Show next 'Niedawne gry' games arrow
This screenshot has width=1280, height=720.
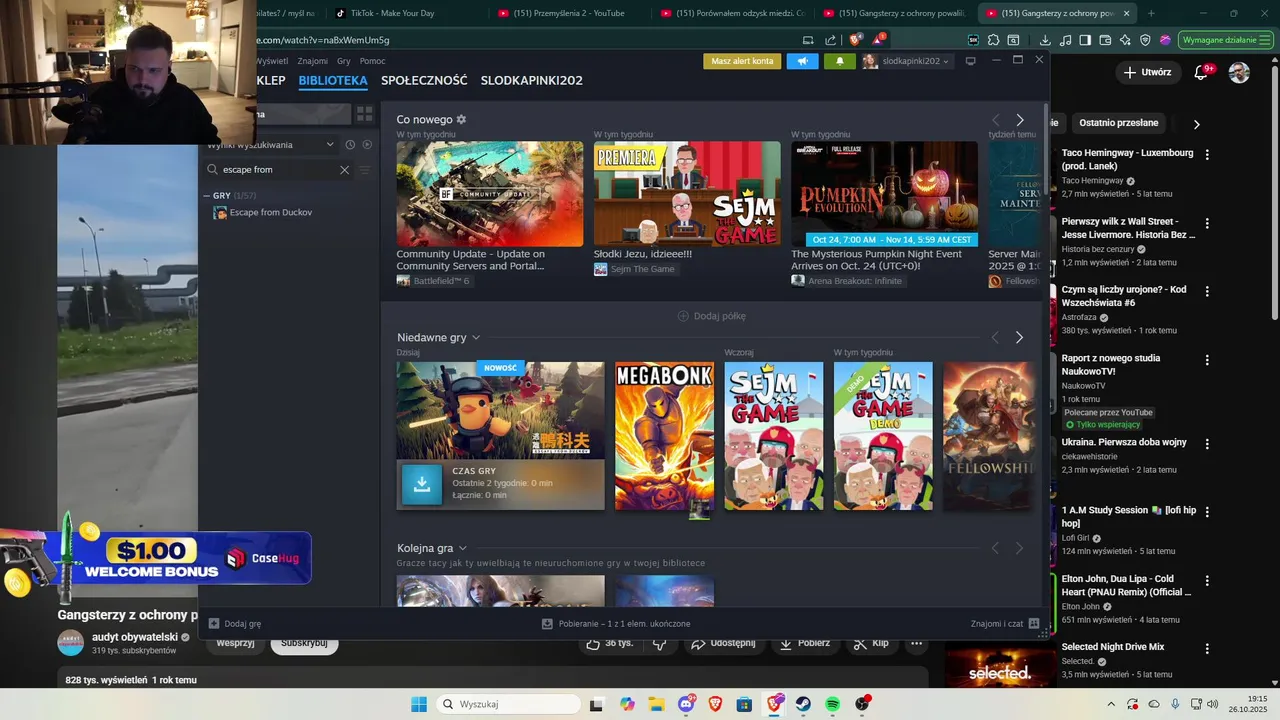pos(1019,338)
